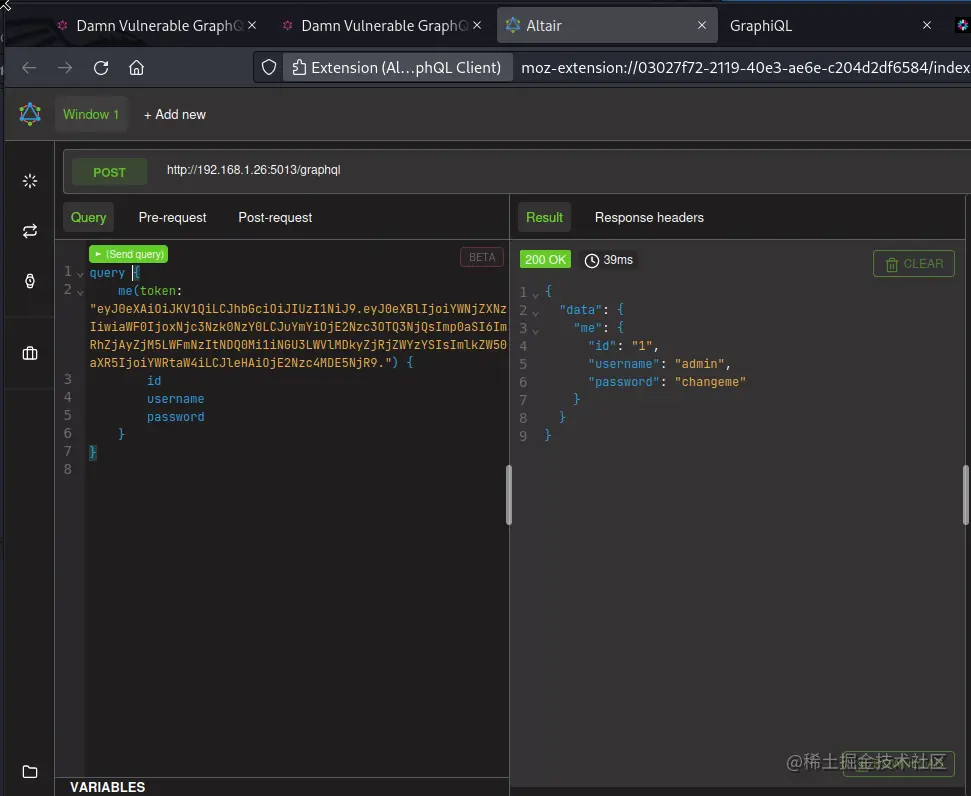Image resolution: width=971 pixels, height=796 pixels.
Task: Click the shield tracking protection icon
Action: pos(269,67)
